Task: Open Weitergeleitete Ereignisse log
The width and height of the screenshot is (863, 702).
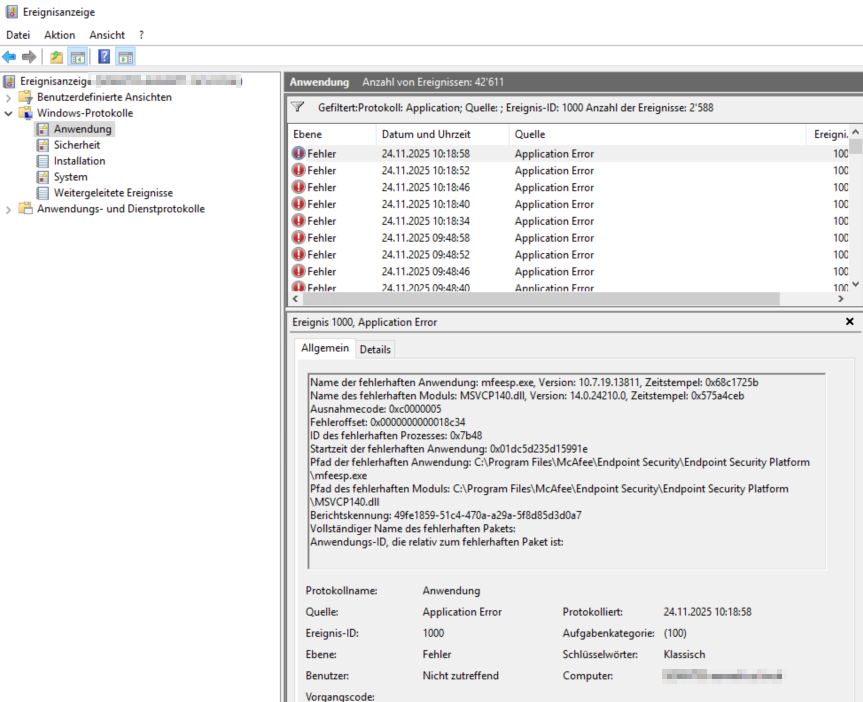Action: pyautogui.click(x=113, y=193)
